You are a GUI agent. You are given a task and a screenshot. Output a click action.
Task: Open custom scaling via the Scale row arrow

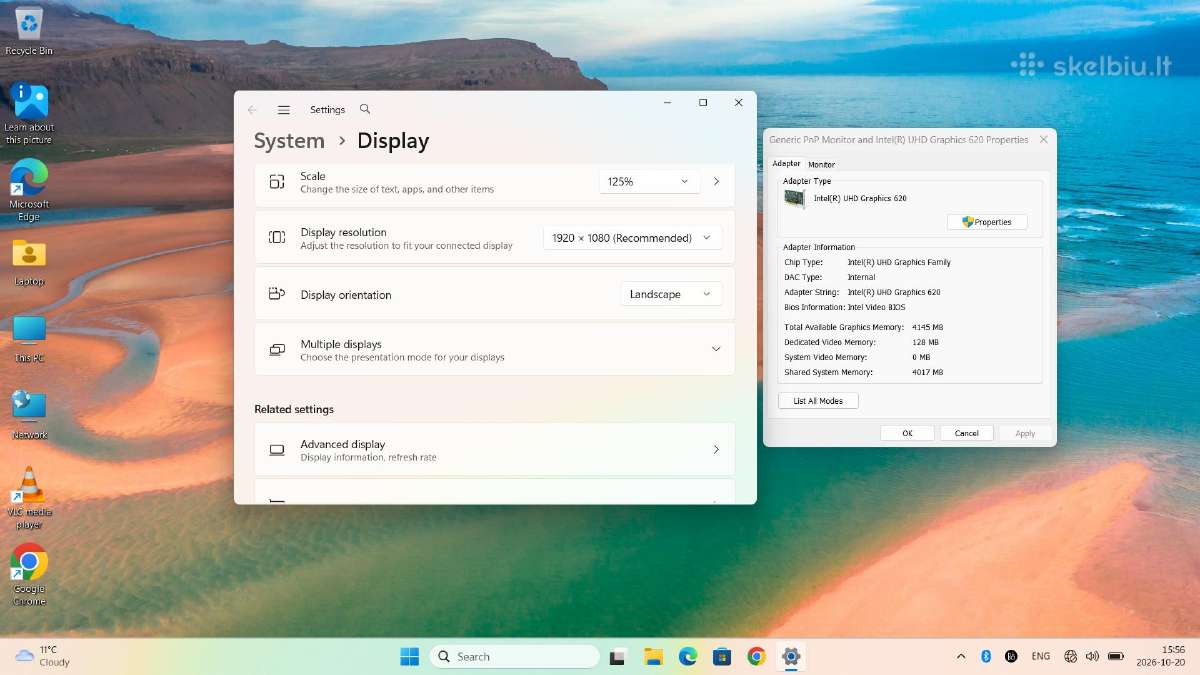[716, 182]
